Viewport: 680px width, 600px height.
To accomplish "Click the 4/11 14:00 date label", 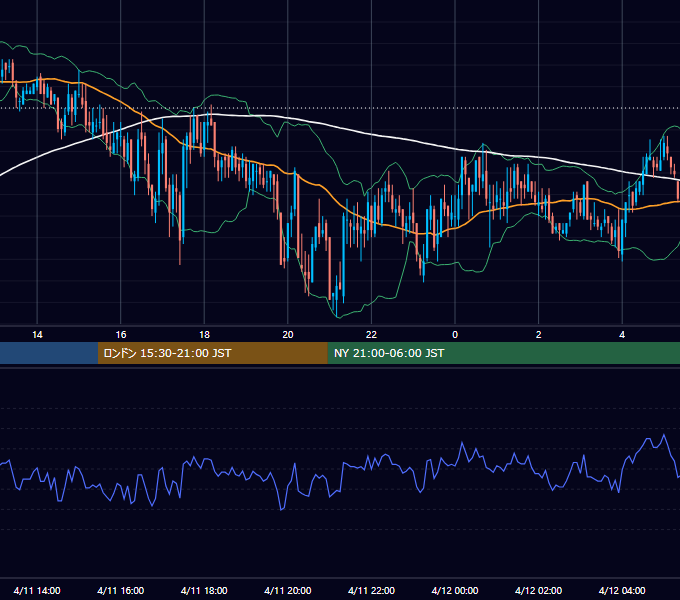I will tap(37, 590).
